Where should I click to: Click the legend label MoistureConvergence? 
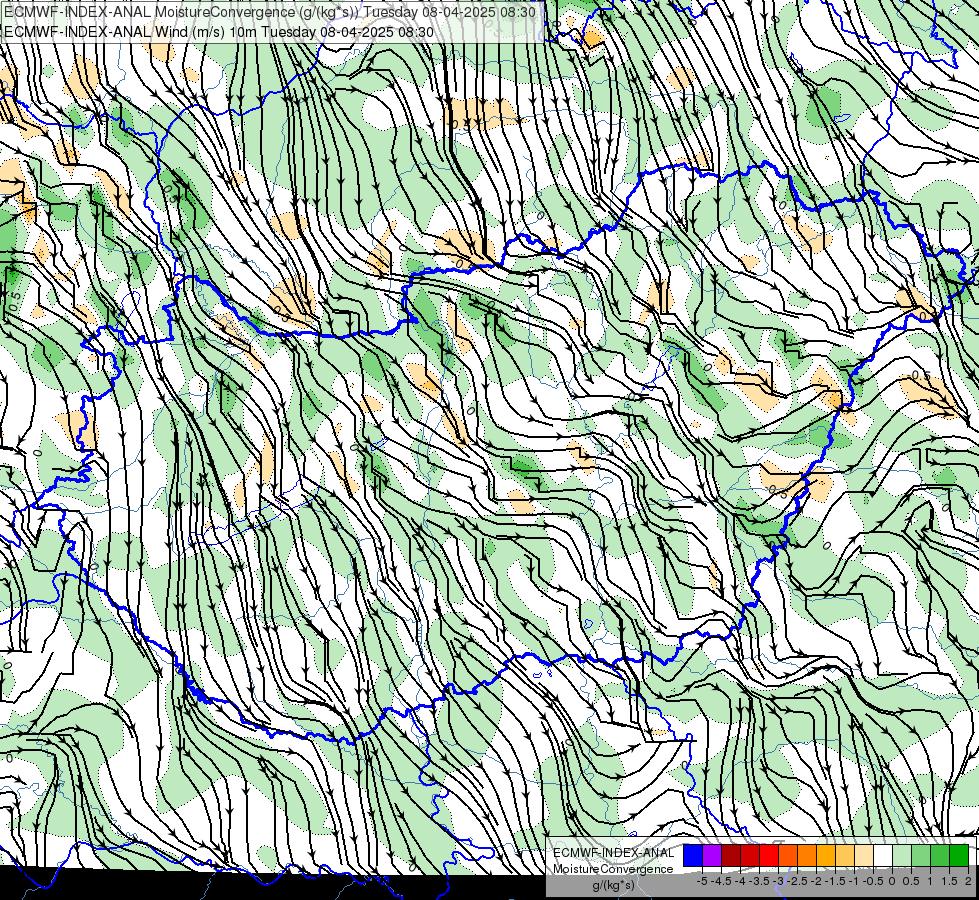tap(613, 869)
